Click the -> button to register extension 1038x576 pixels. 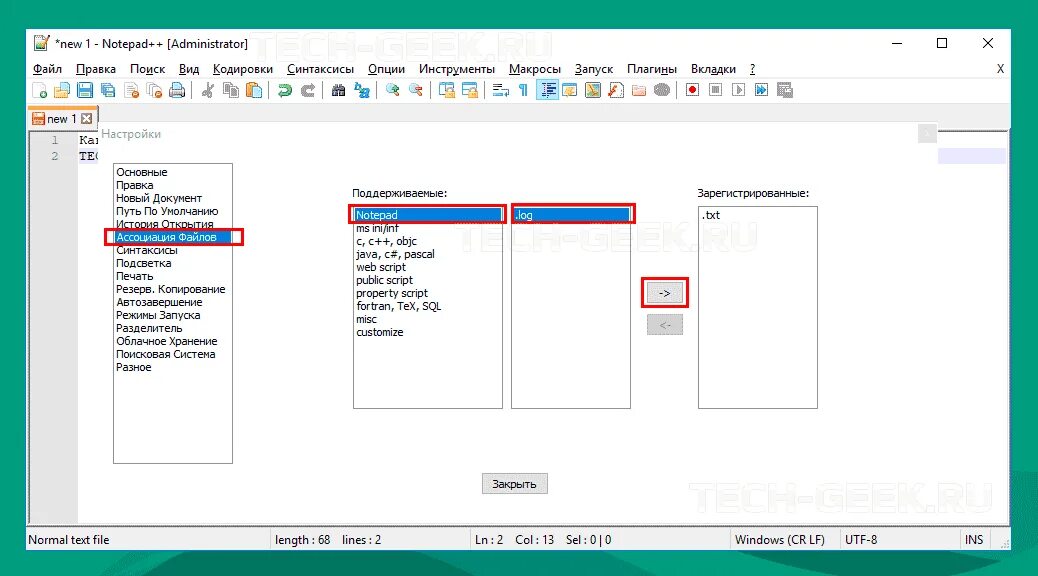point(665,293)
